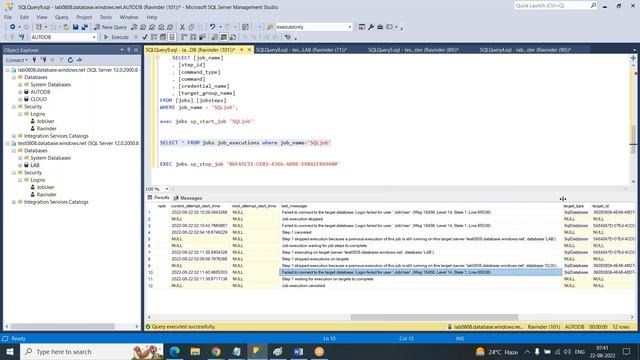This screenshot has height=360, width=640.
Task: Open Word from the taskbar
Action: click(298, 351)
